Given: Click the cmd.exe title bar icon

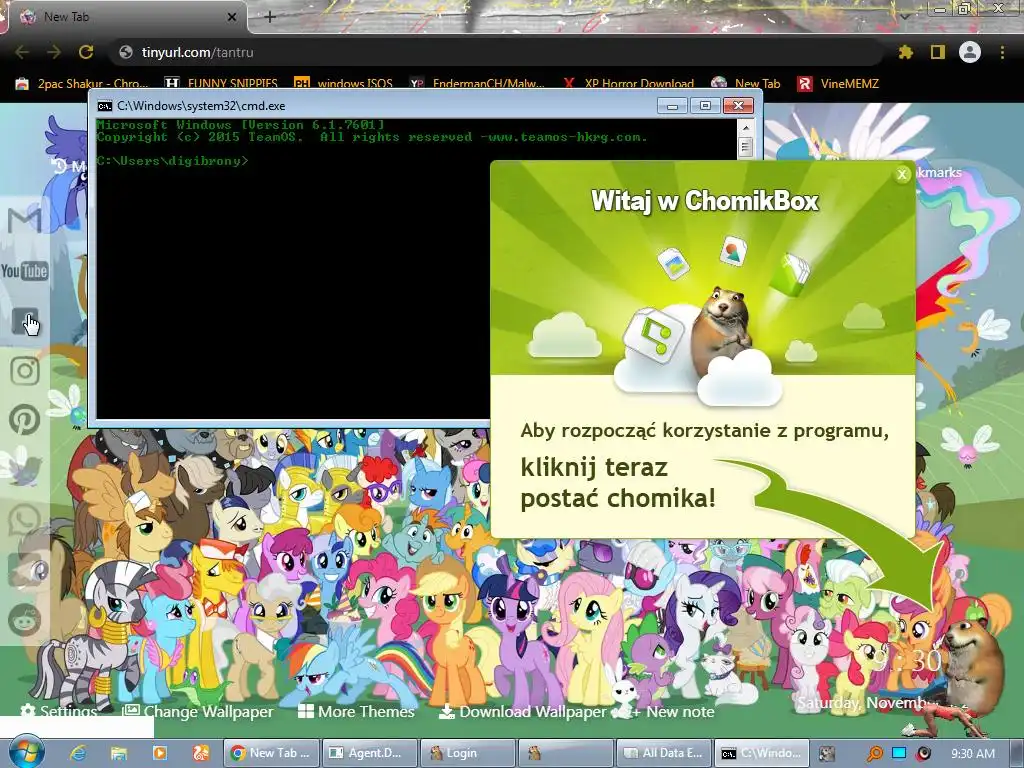Looking at the screenshot, I should pyautogui.click(x=104, y=106).
